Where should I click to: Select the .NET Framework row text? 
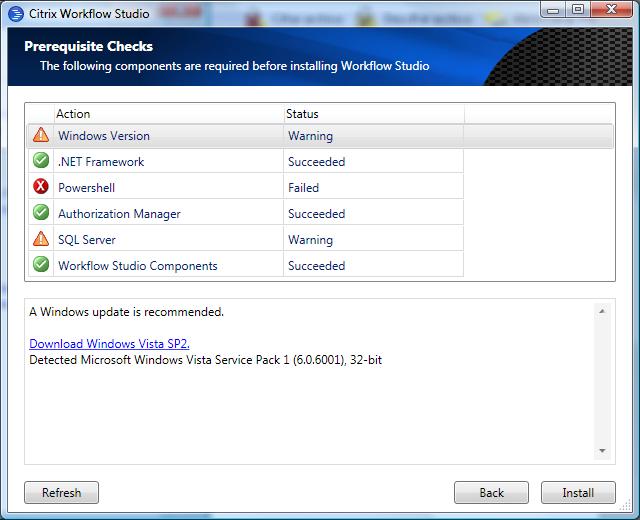click(x=101, y=162)
